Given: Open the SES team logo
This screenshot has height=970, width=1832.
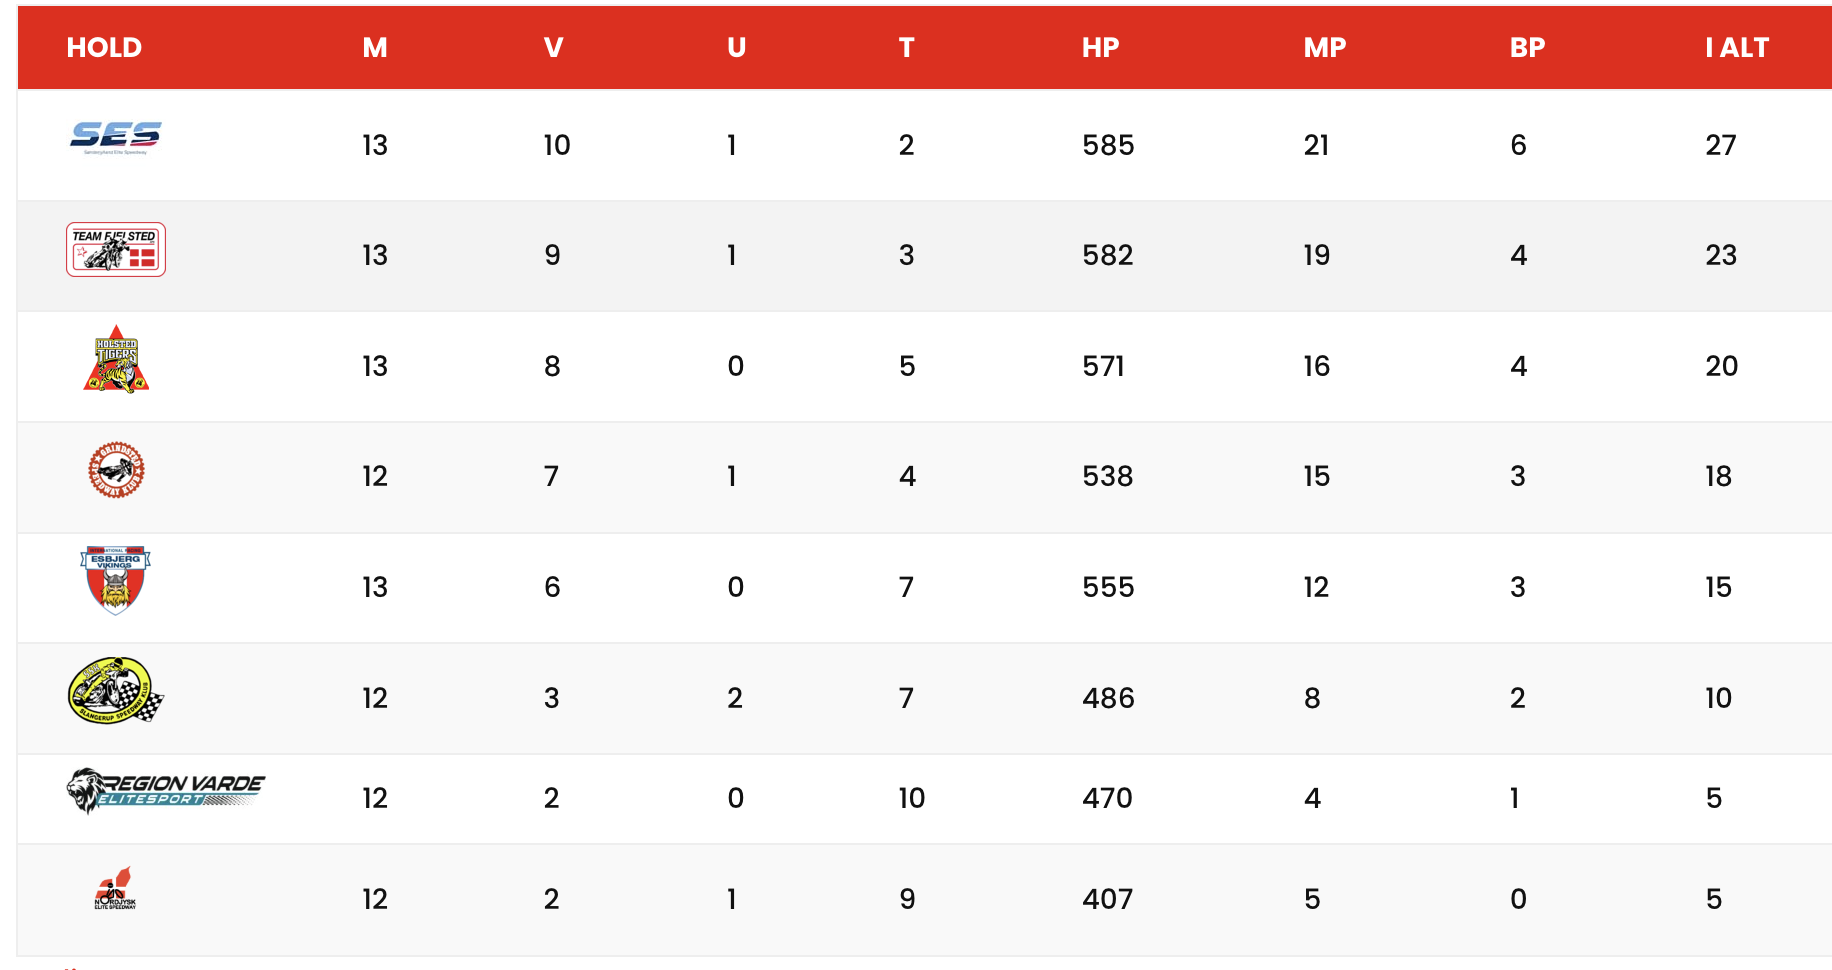Looking at the screenshot, I should pyautogui.click(x=116, y=138).
